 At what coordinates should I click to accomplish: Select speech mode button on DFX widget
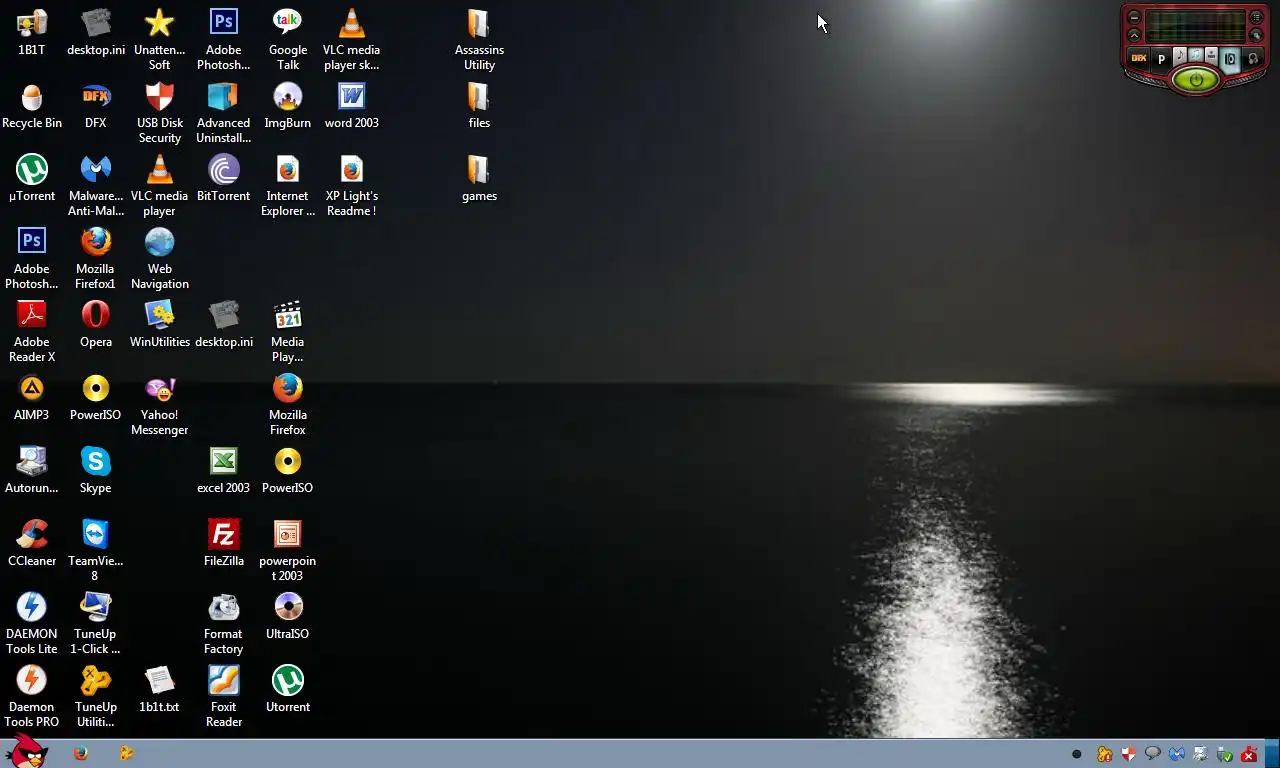pyautogui.click(x=1211, y=56)
